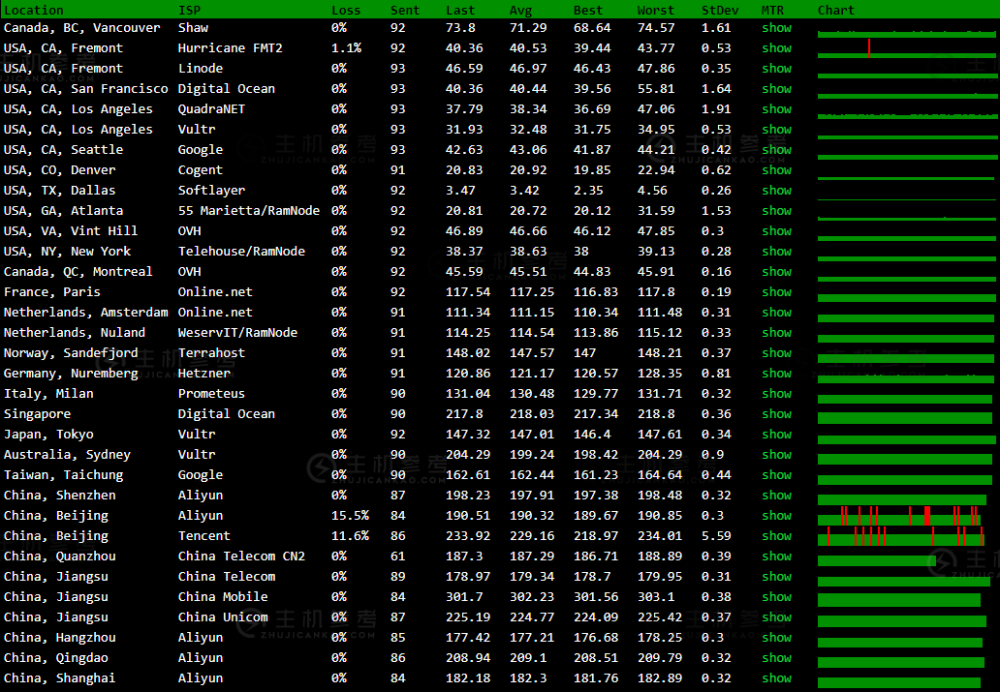Show MTR for Dallas Softlayer
The width and height of the screenshot is (1000, 692).
(x=776, y=190)
